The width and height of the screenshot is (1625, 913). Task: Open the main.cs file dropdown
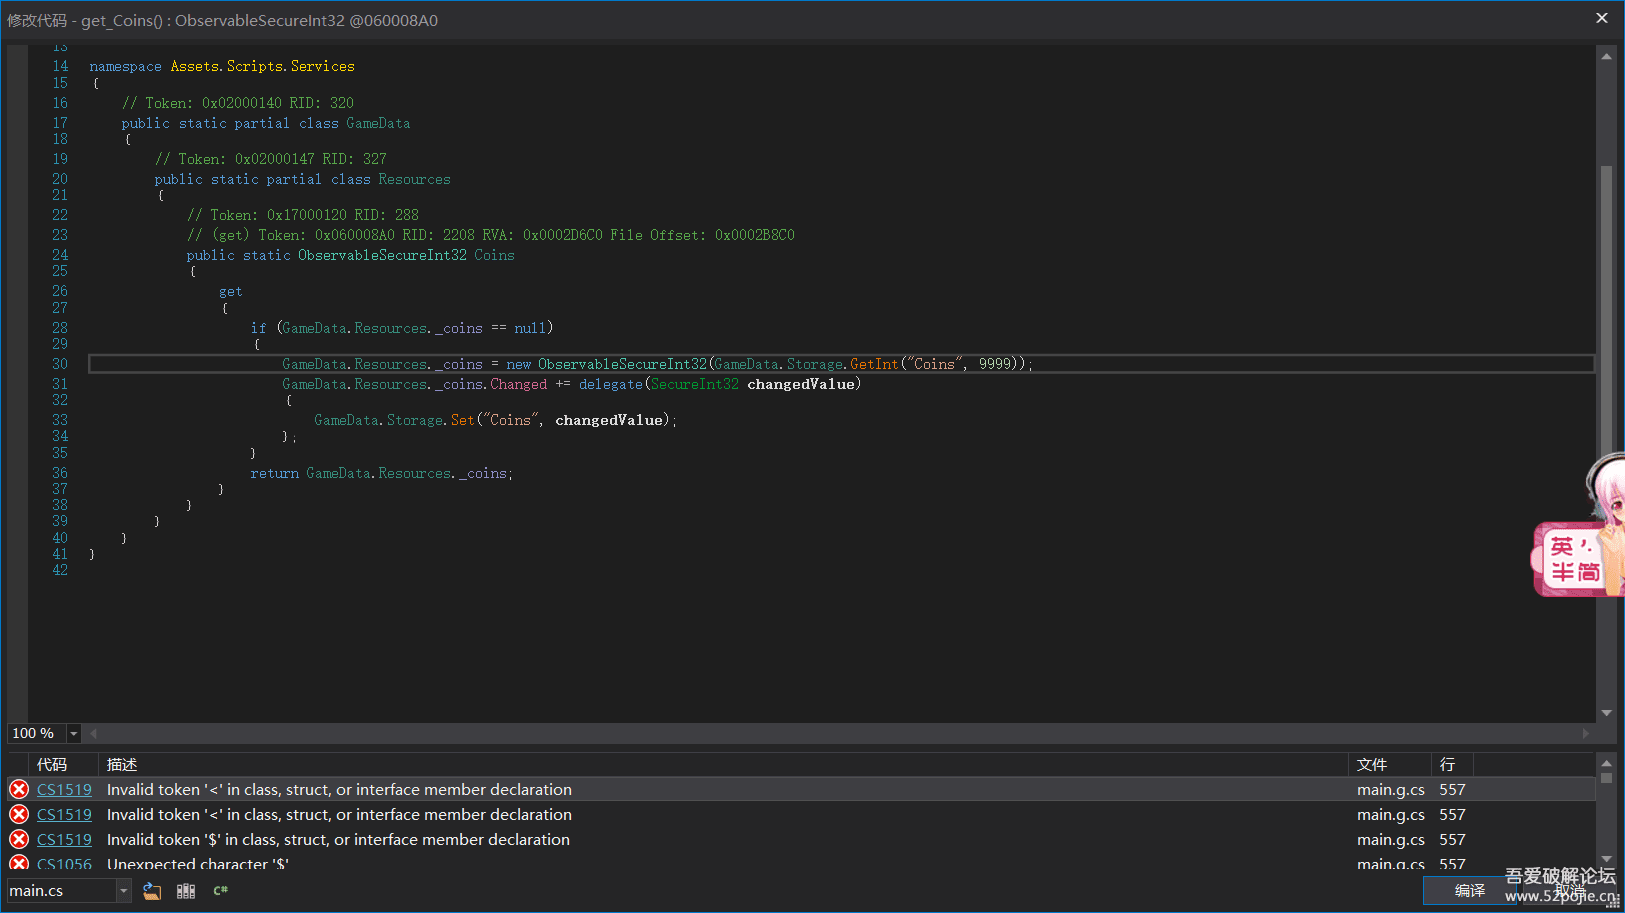pos(124,890)
